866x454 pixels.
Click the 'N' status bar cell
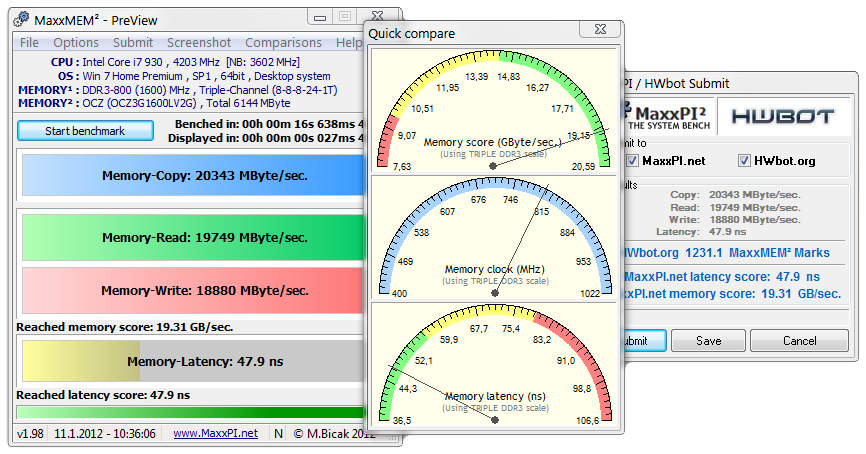(278, 434)
